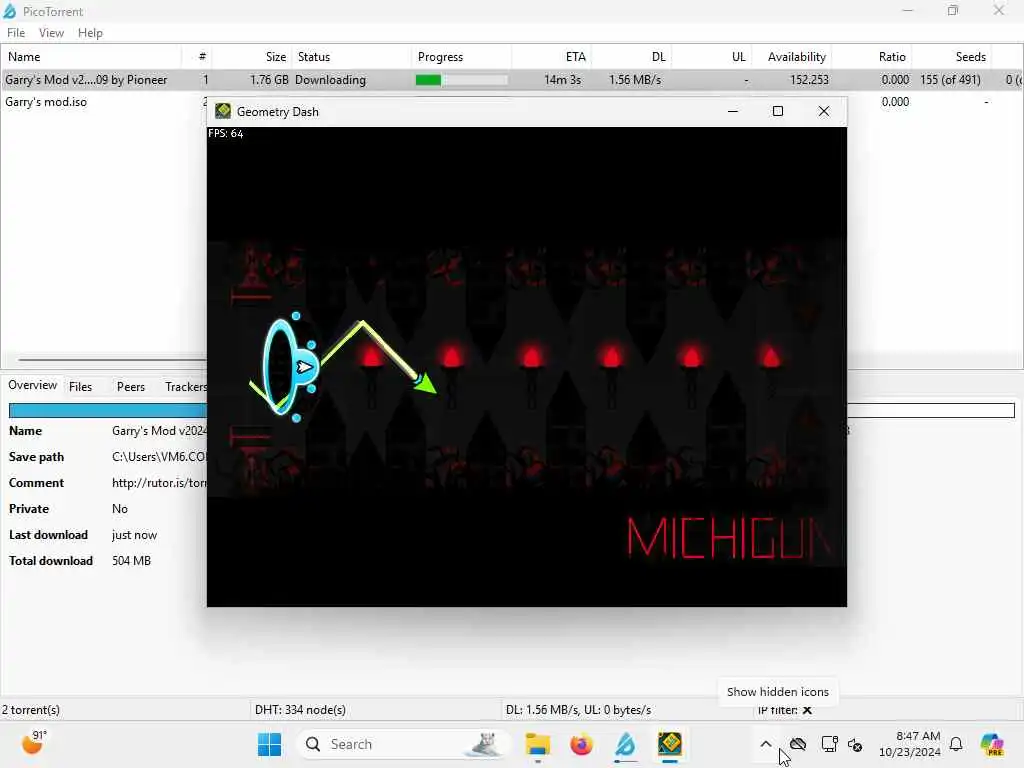This screenshot has width=1024, height=768.
Task: Click the OneDrive cloud tray icon
Action: [797, 744]
